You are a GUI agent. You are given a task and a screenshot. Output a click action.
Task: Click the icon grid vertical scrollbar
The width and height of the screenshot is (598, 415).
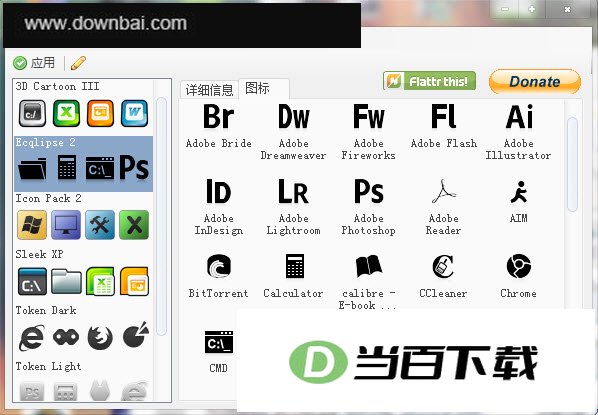(572, 164)
